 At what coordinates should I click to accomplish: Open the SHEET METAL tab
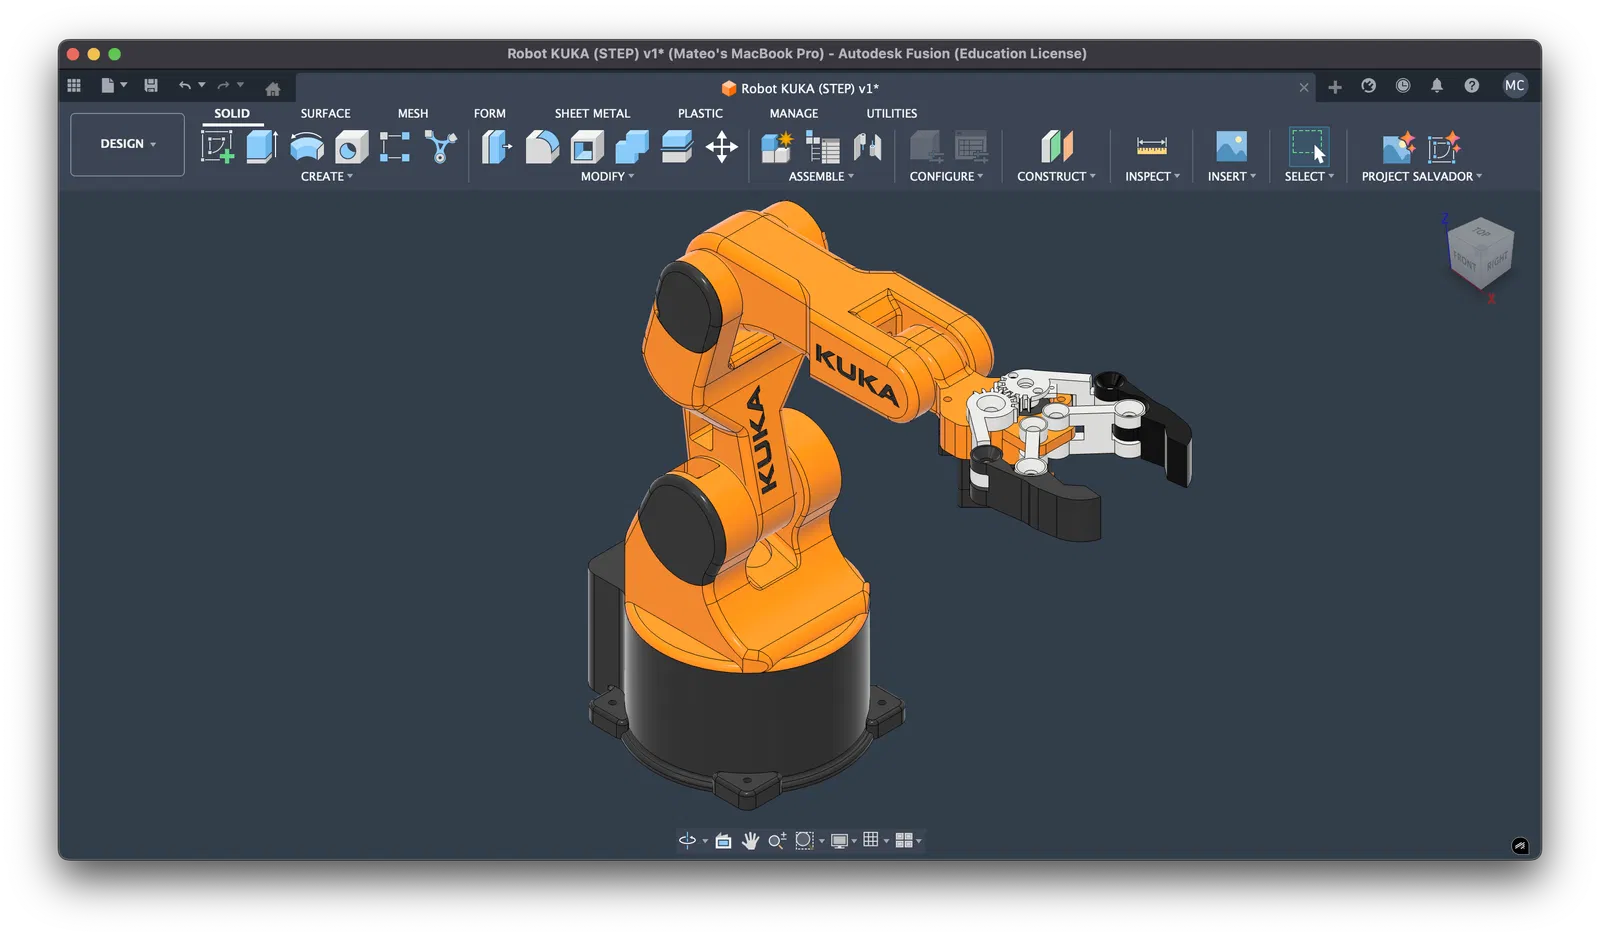pyautogui.click(x=592, y=114)
